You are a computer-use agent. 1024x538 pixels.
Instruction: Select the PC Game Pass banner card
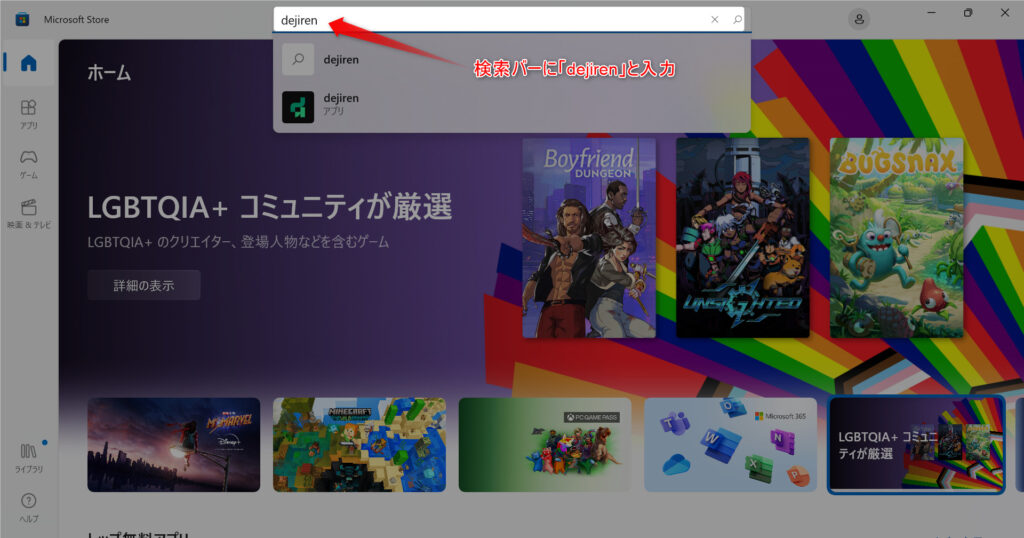tap(545, 445)
